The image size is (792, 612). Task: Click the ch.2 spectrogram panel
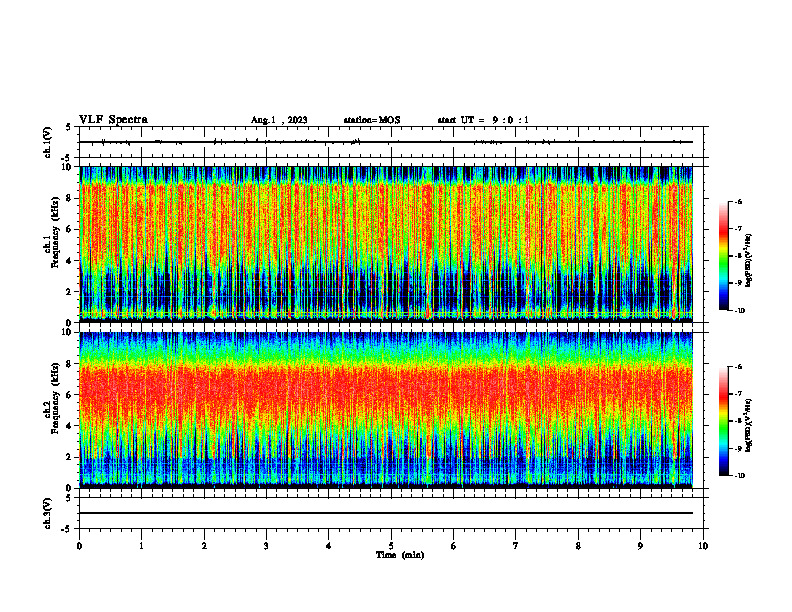pos(386,410)
